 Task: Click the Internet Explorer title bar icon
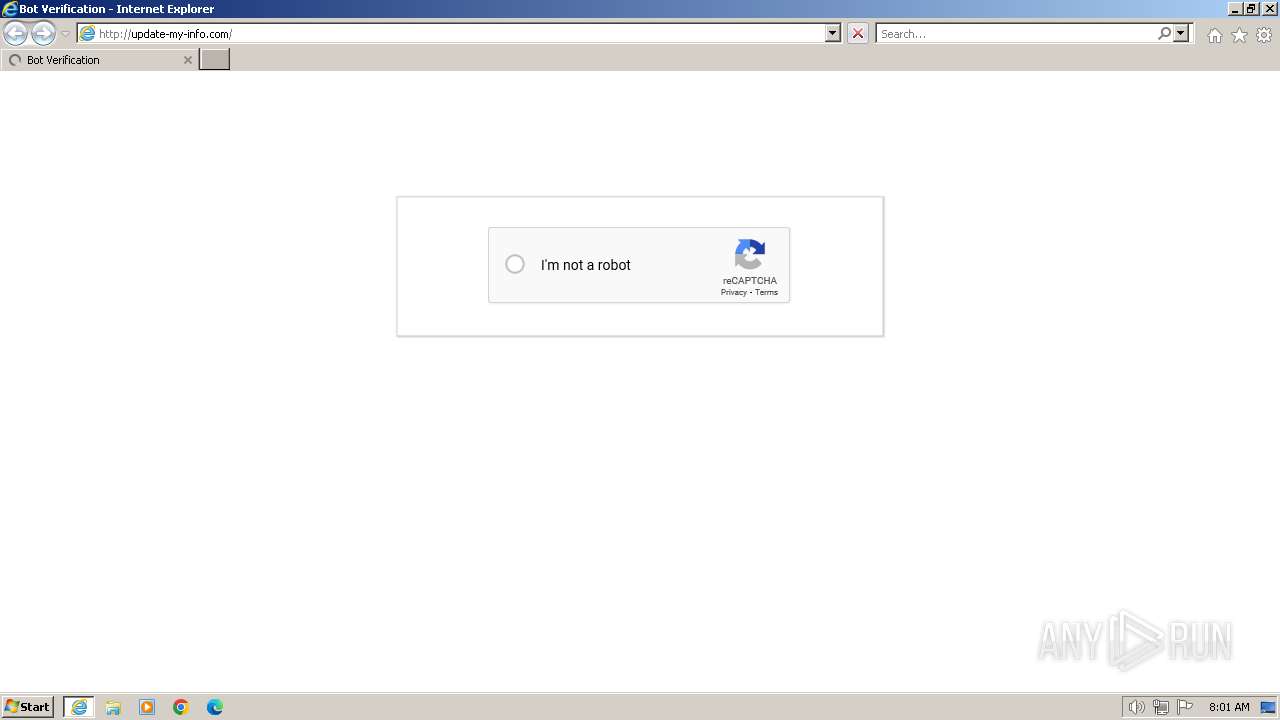(x=10, y=9)
